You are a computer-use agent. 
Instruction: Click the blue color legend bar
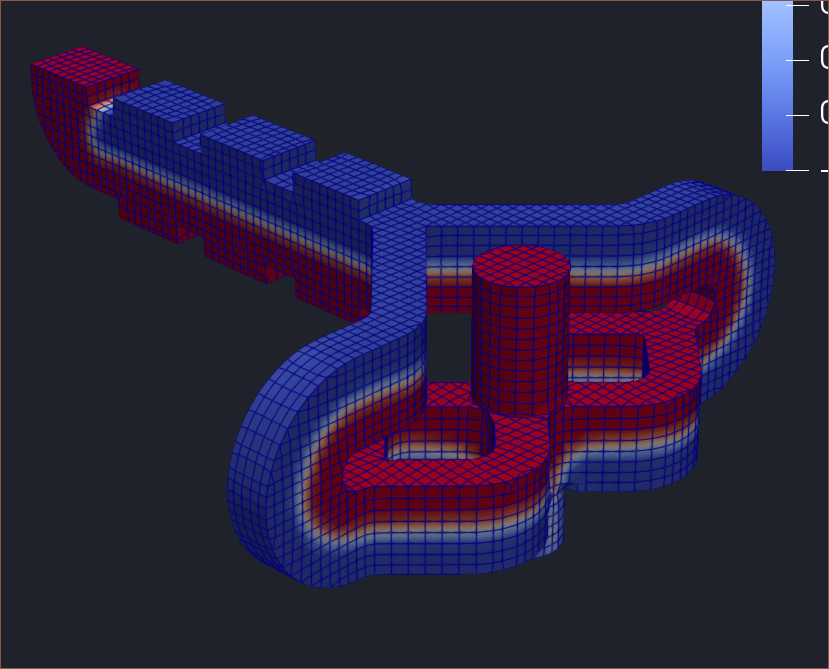click(777, 85)
